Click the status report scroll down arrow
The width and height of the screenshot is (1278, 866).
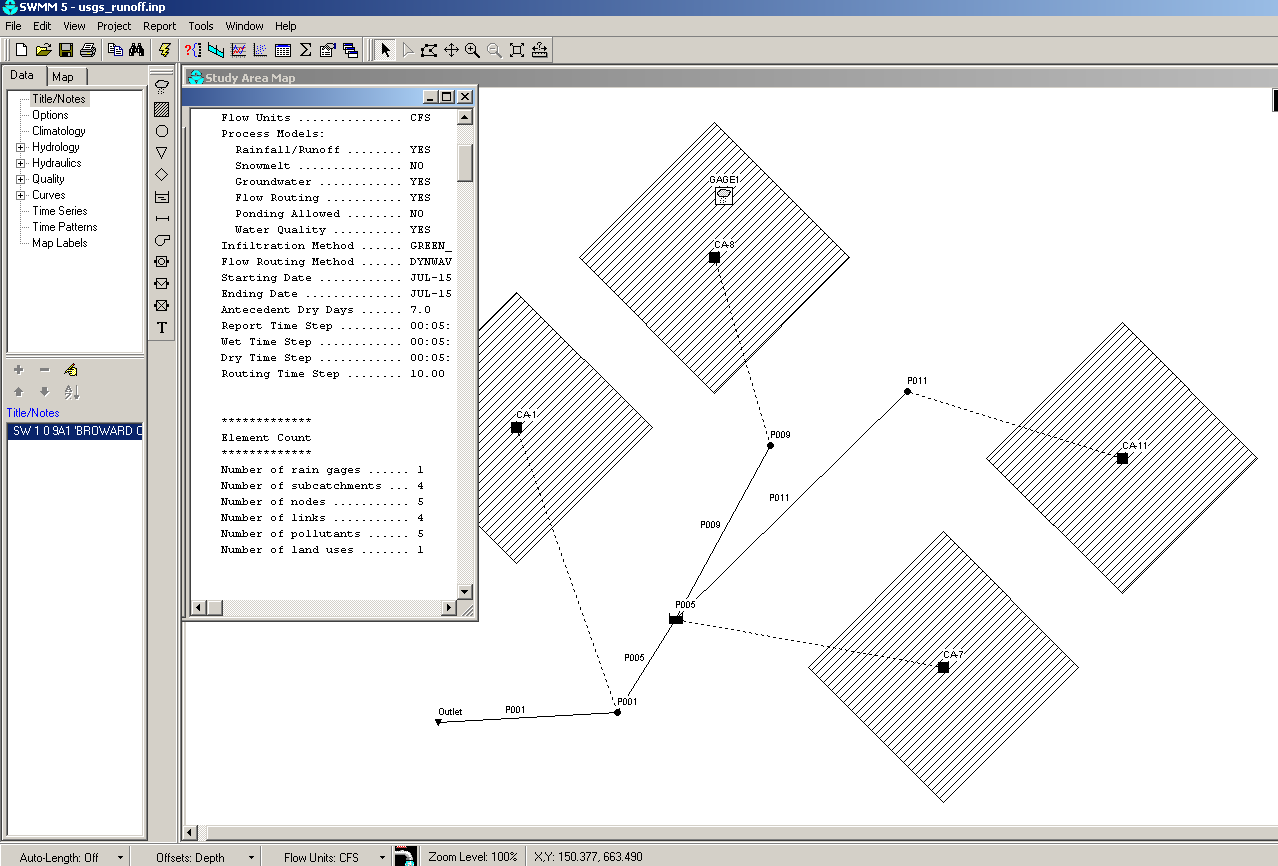tap(465, 591)
